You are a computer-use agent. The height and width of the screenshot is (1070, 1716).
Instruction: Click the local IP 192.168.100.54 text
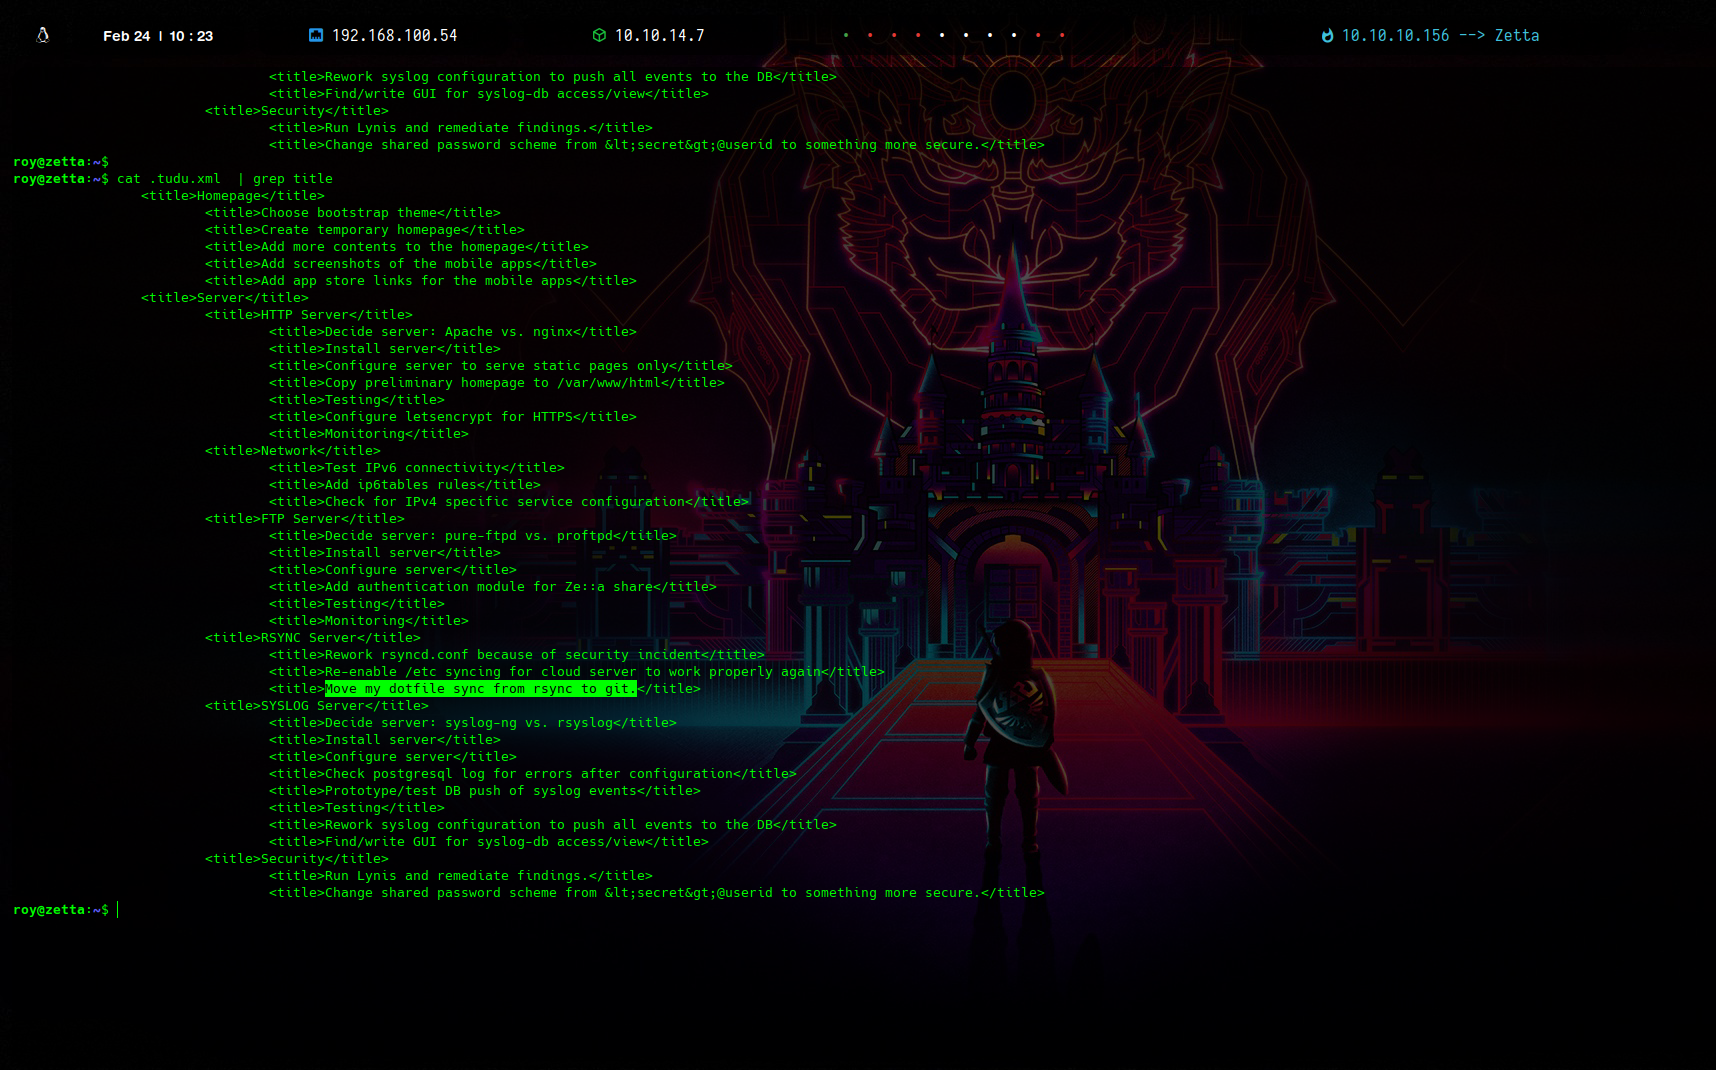(x=394, y=35)
